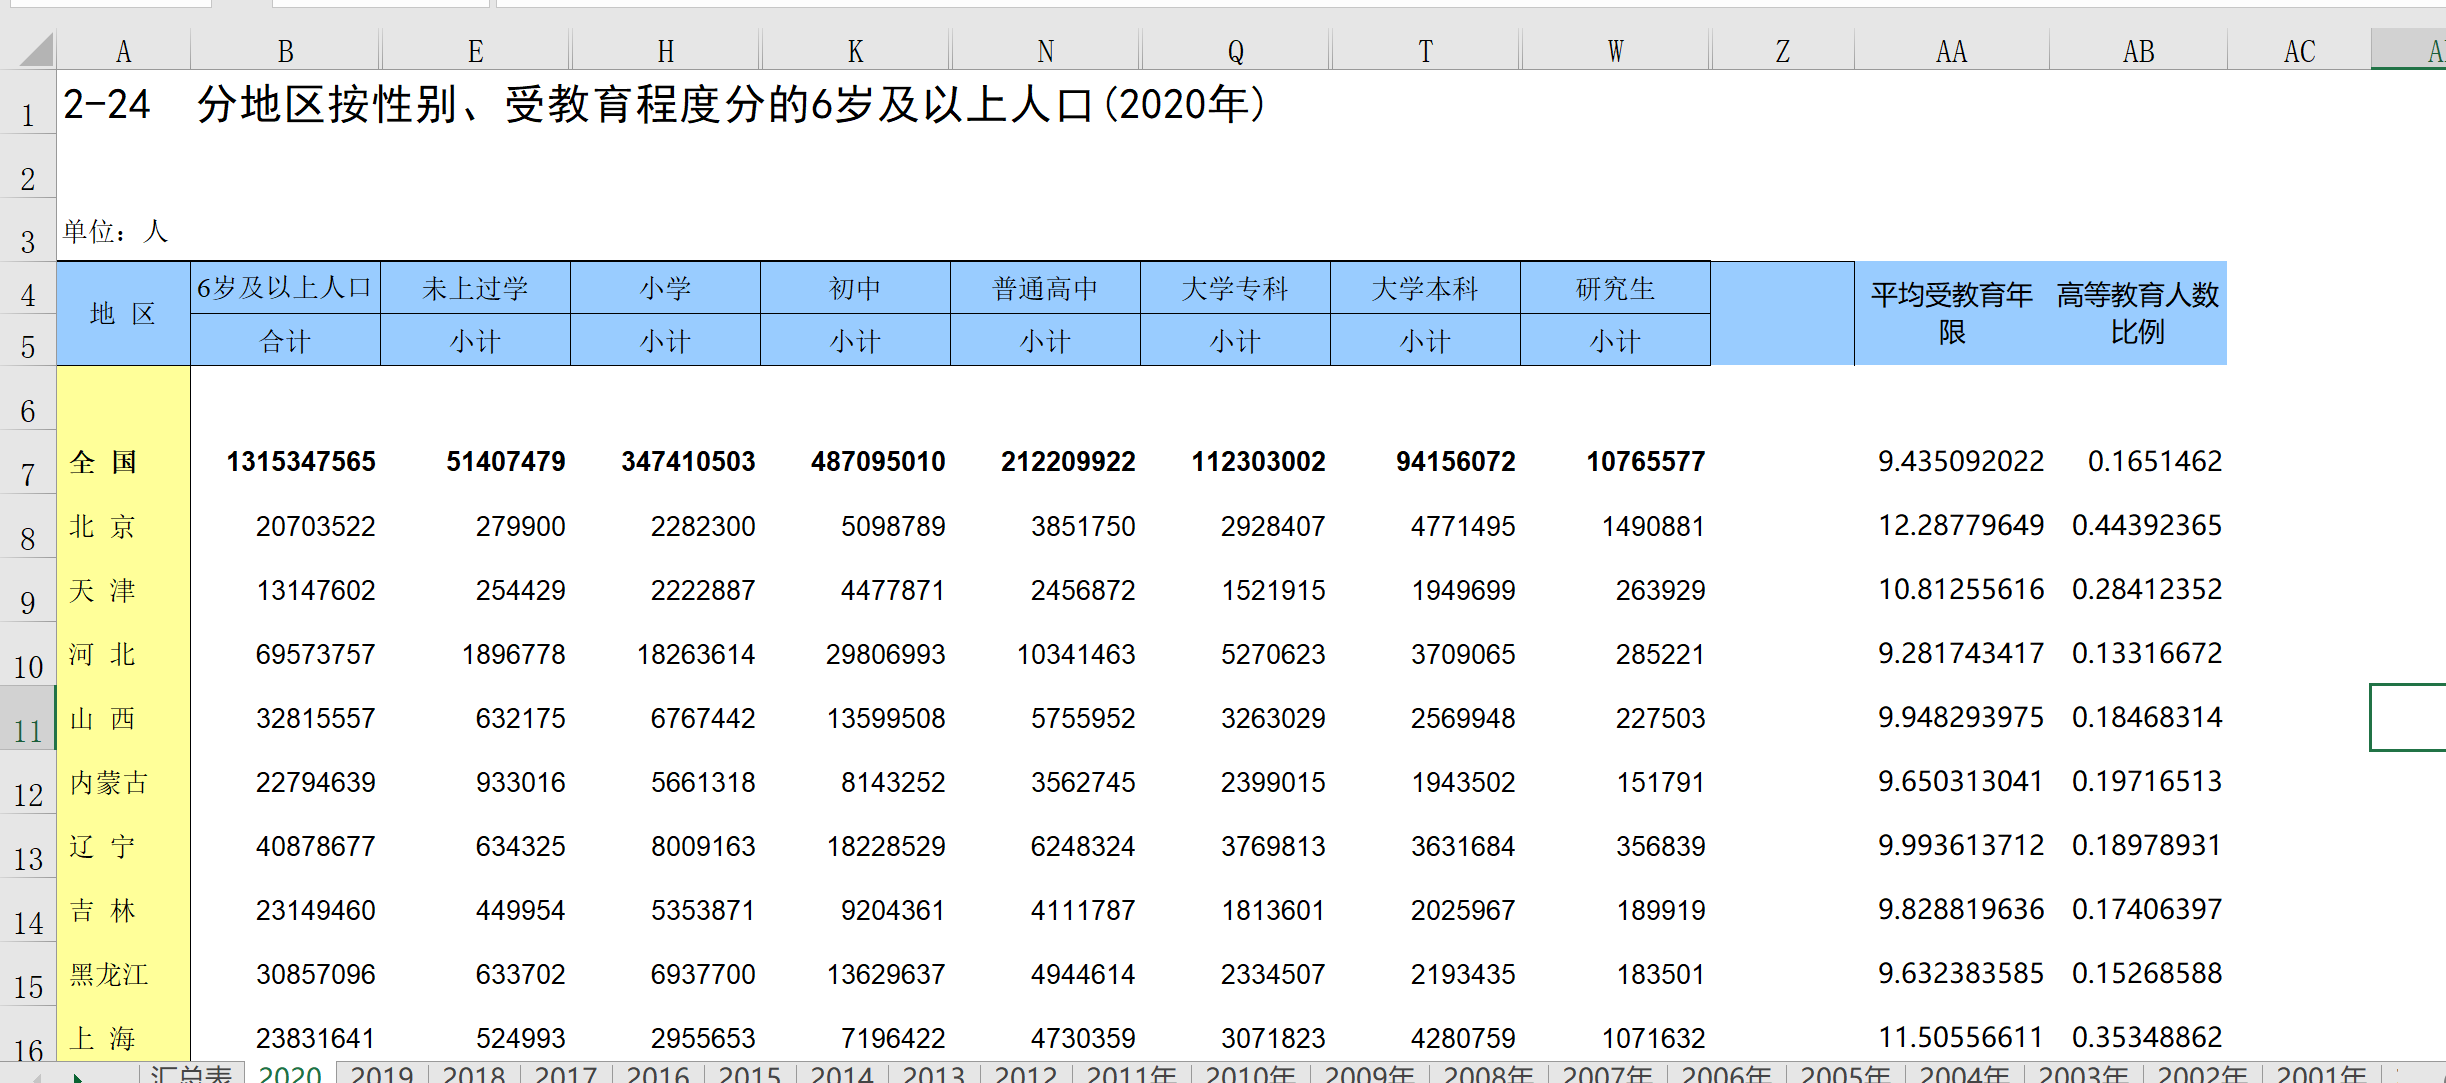Click the 高等教育人数比例 header cell
This screenshot has width=2446, height=1083.
pyautogui.click(x=2138, y=313)
